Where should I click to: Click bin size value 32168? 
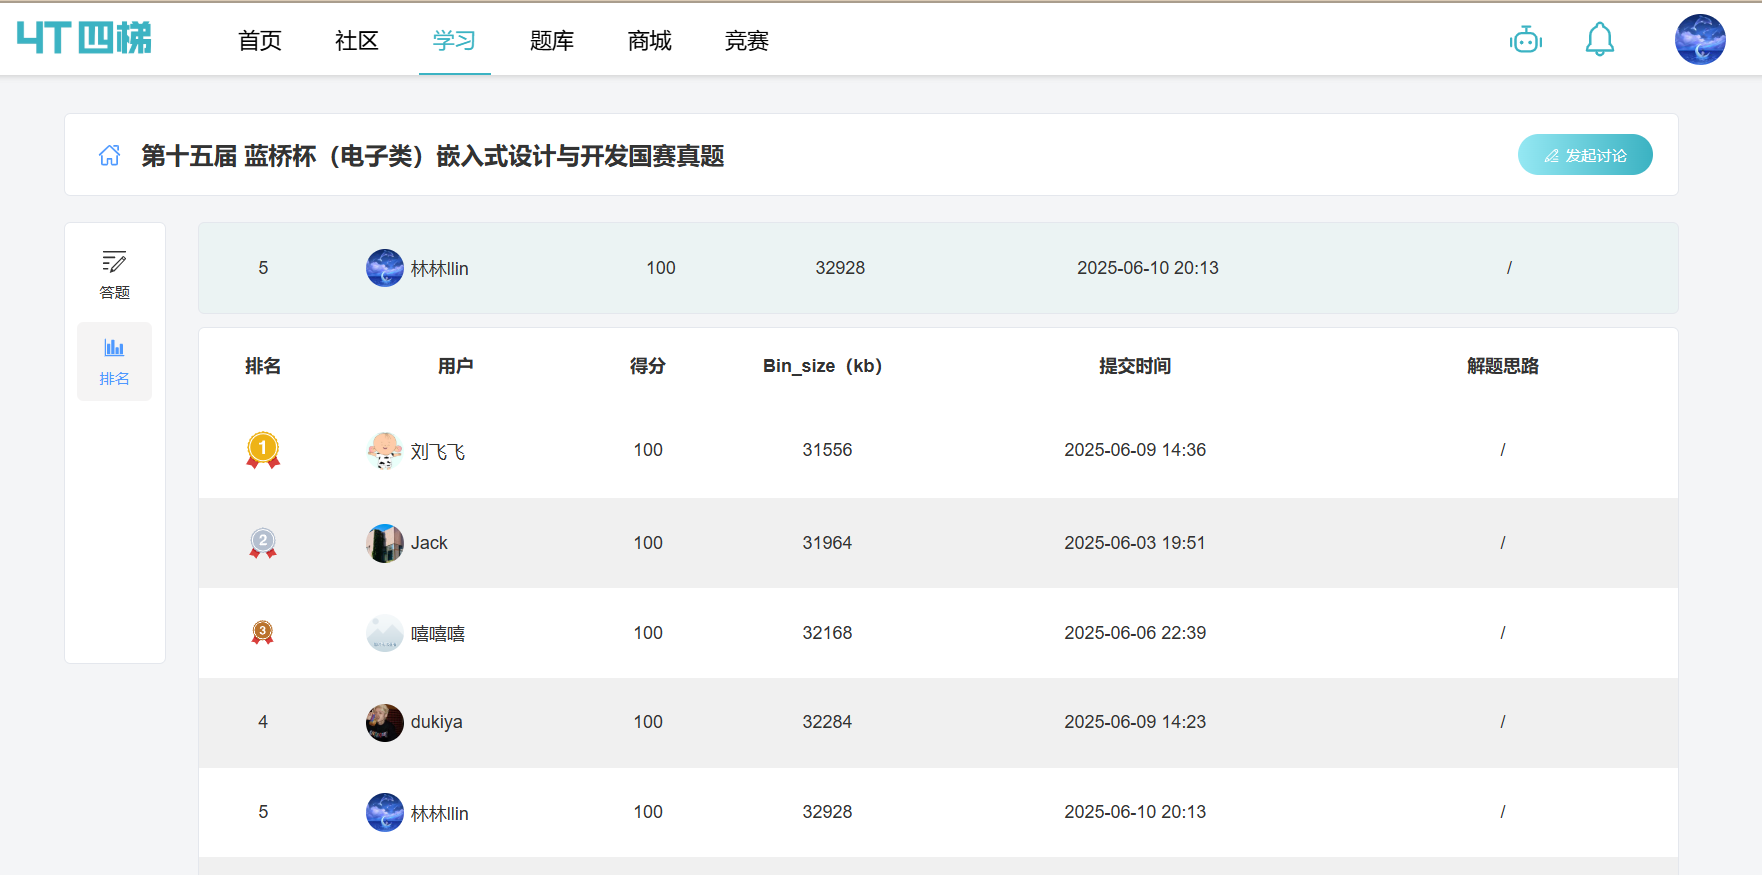click(x=827, y=633)
